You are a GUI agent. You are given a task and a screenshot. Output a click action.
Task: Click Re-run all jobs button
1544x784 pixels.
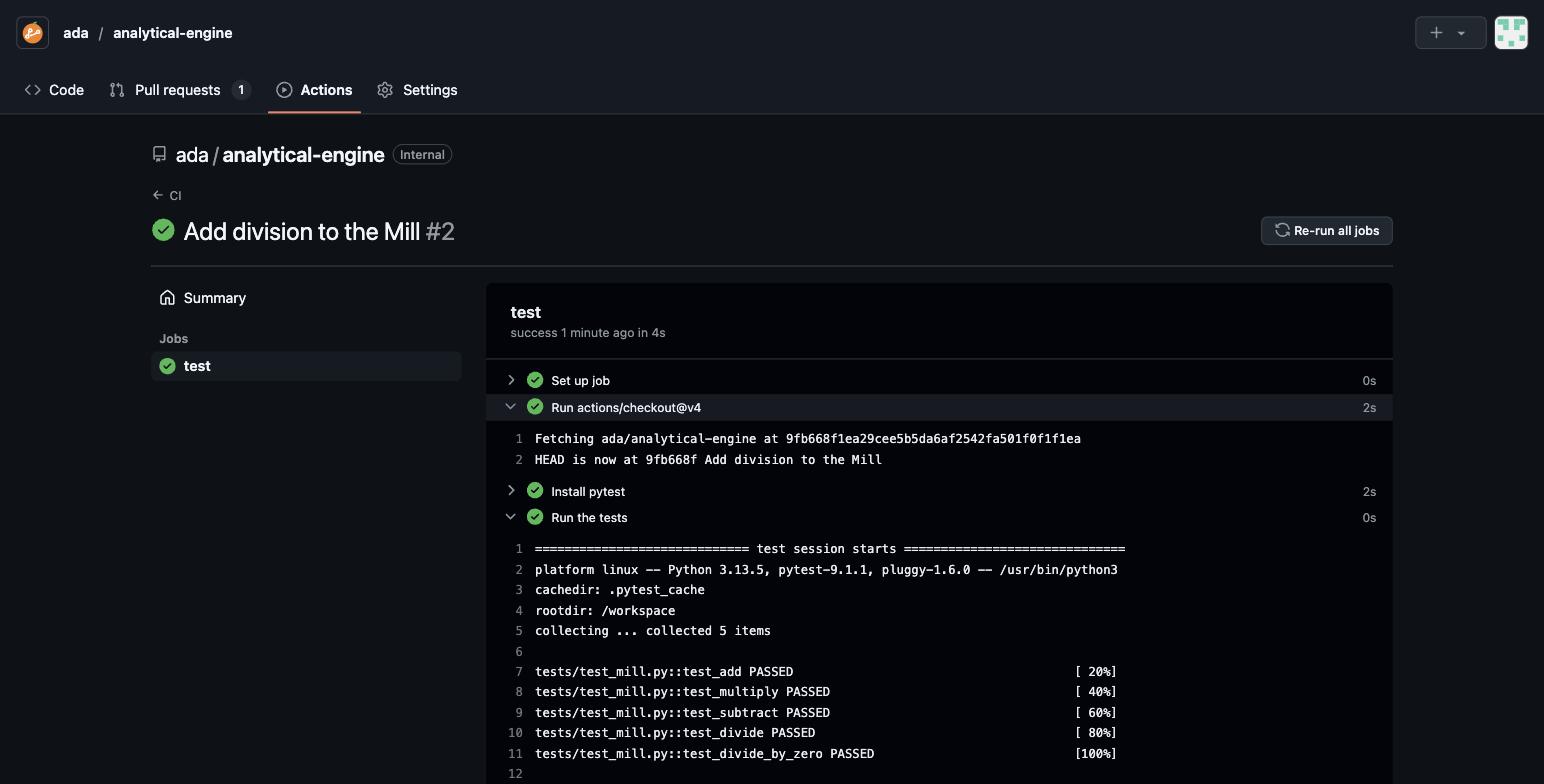[1326, 231]
